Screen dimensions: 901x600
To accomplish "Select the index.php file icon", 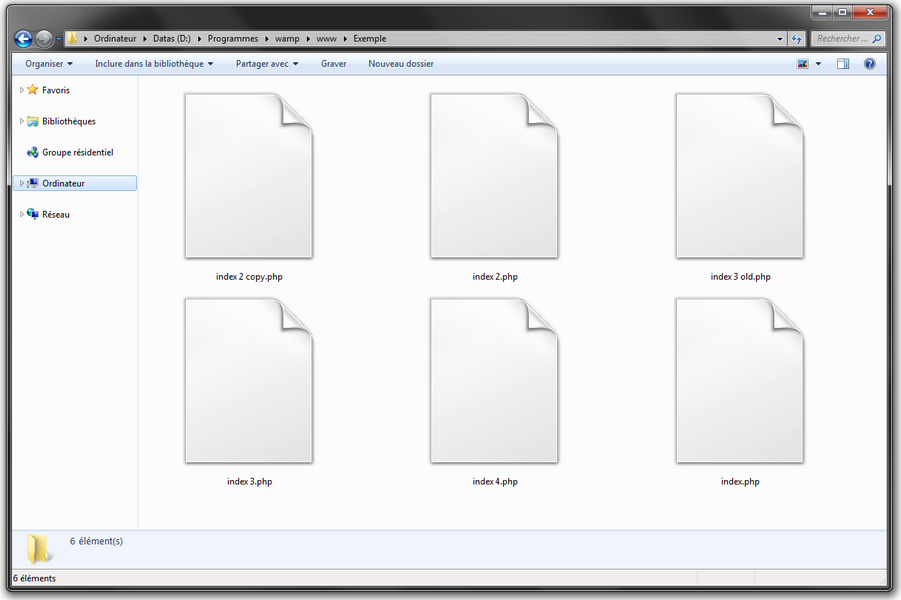I will pos(739,380).
